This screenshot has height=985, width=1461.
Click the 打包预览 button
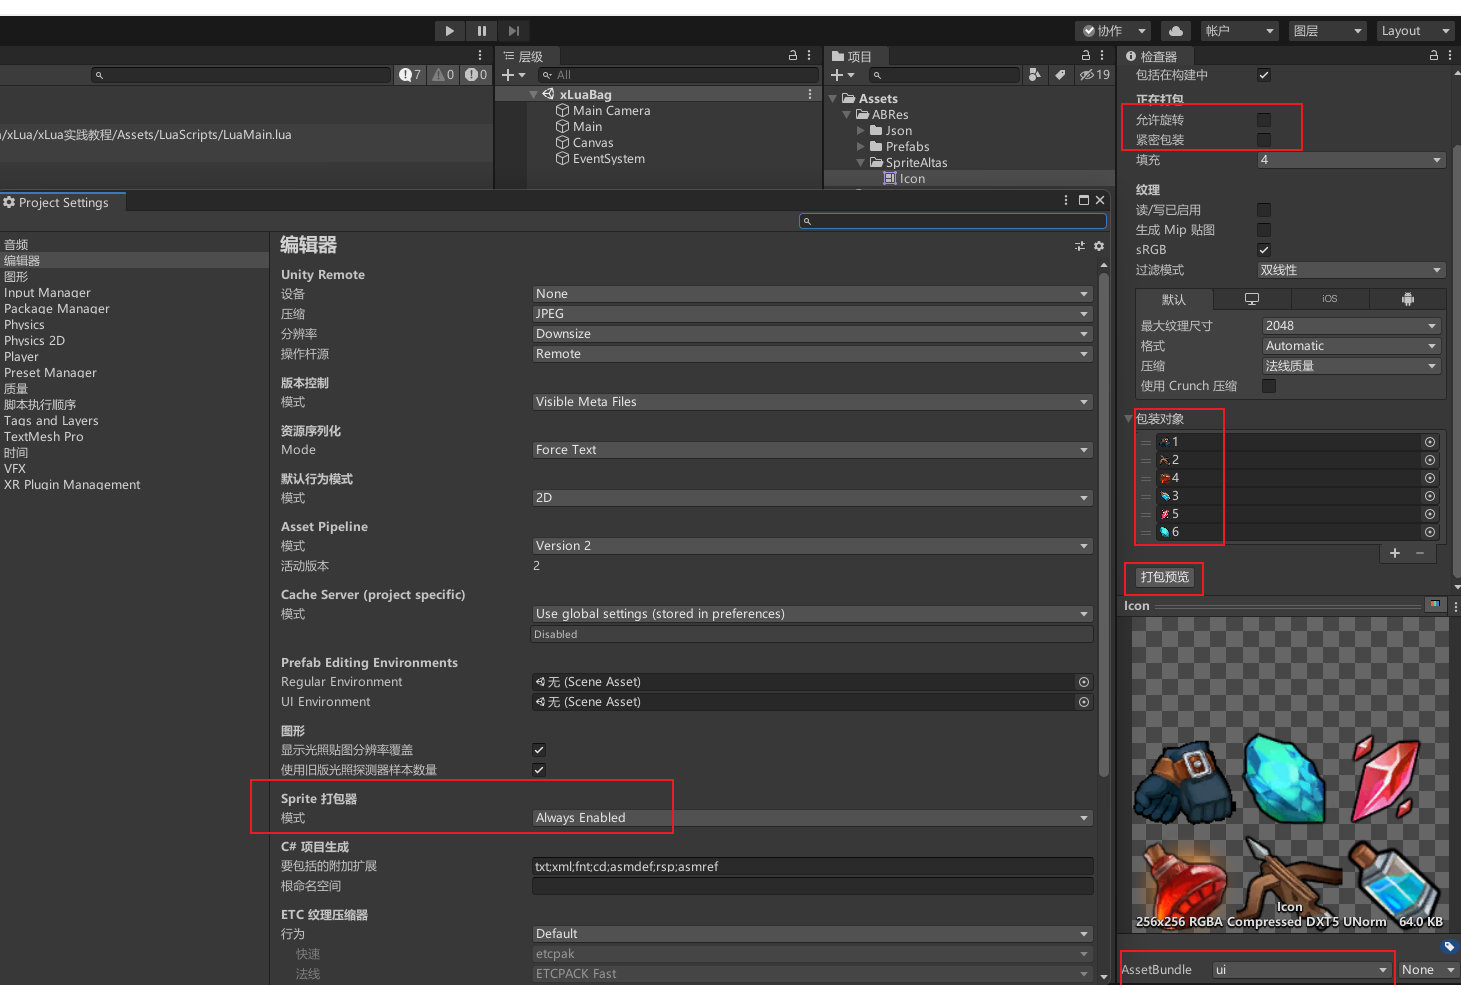pyautogui.click(x=1165, y=577)
